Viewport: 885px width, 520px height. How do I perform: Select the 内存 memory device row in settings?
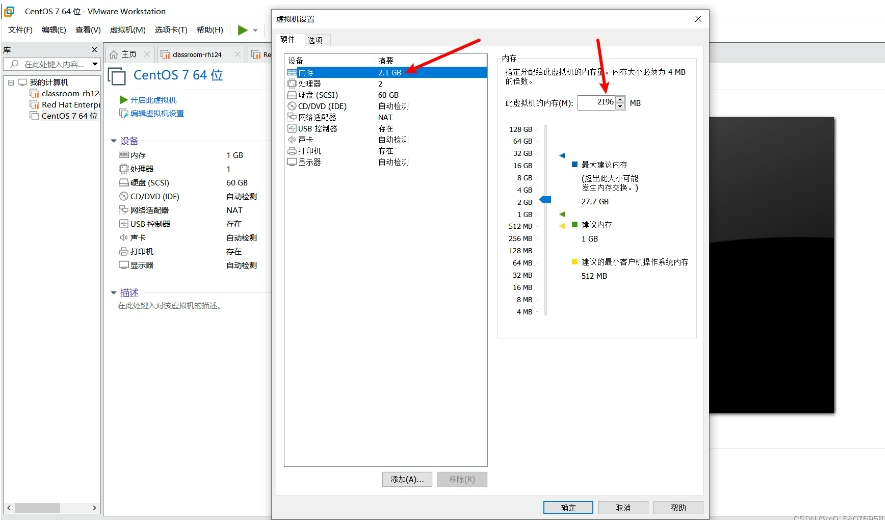[x=386, y=72]
